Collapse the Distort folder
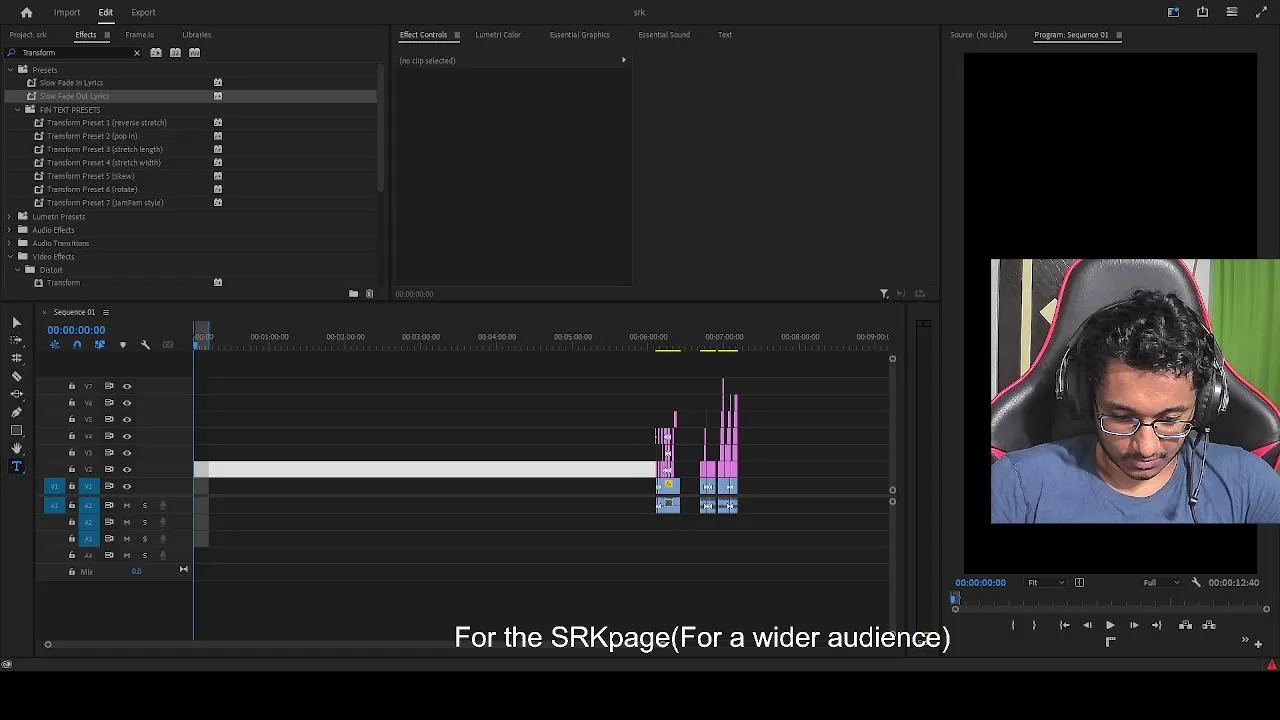 point(18,270)
